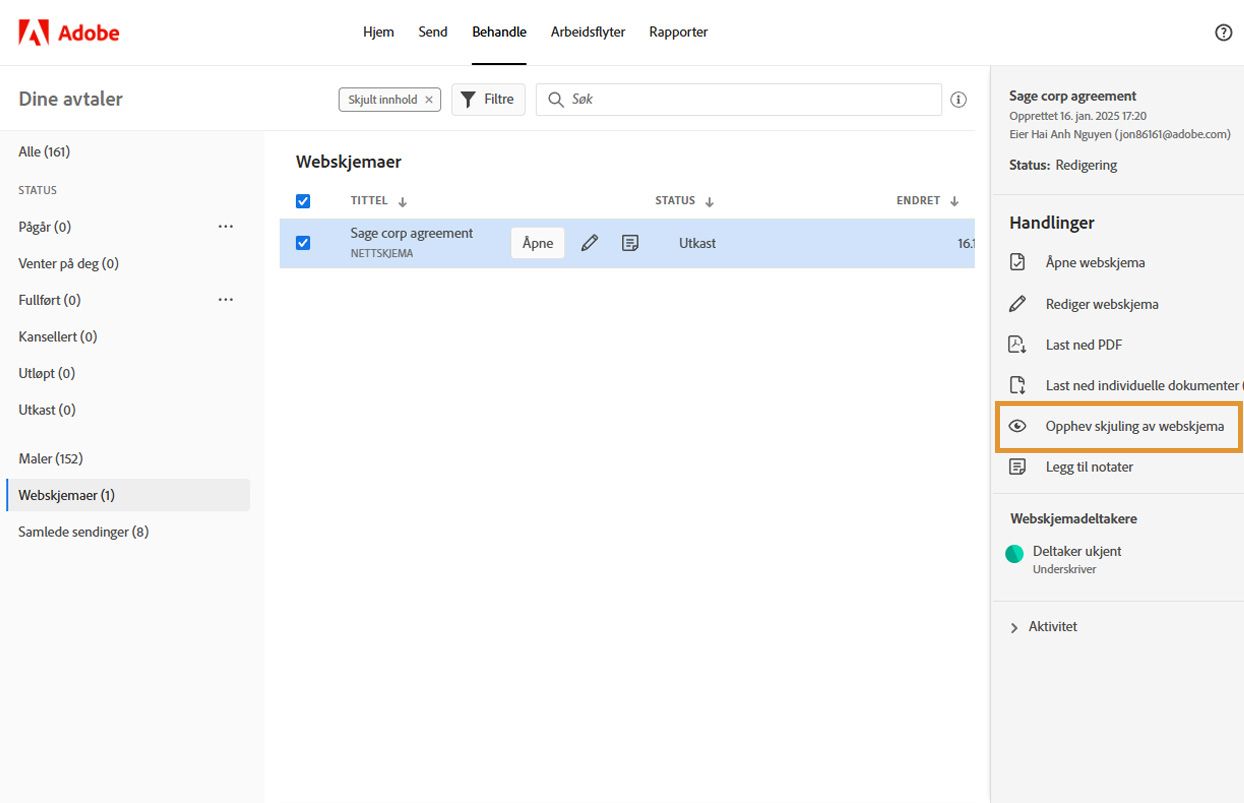This screenshot has height=803, width=1244.
Task: Click Rediger webskjema action
Action: pos(1102,304)
